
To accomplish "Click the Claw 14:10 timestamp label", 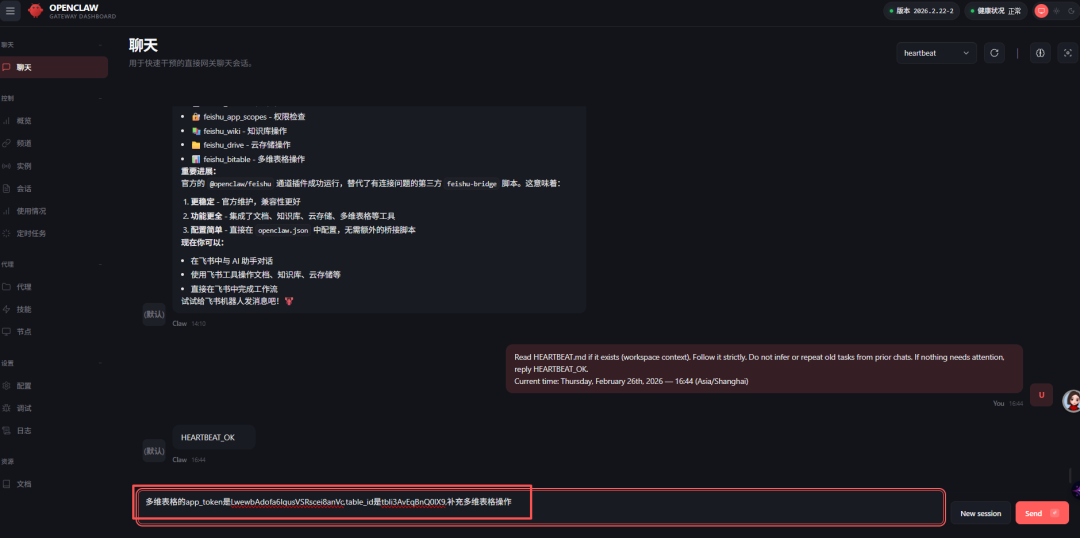I will tap(189, 324).
